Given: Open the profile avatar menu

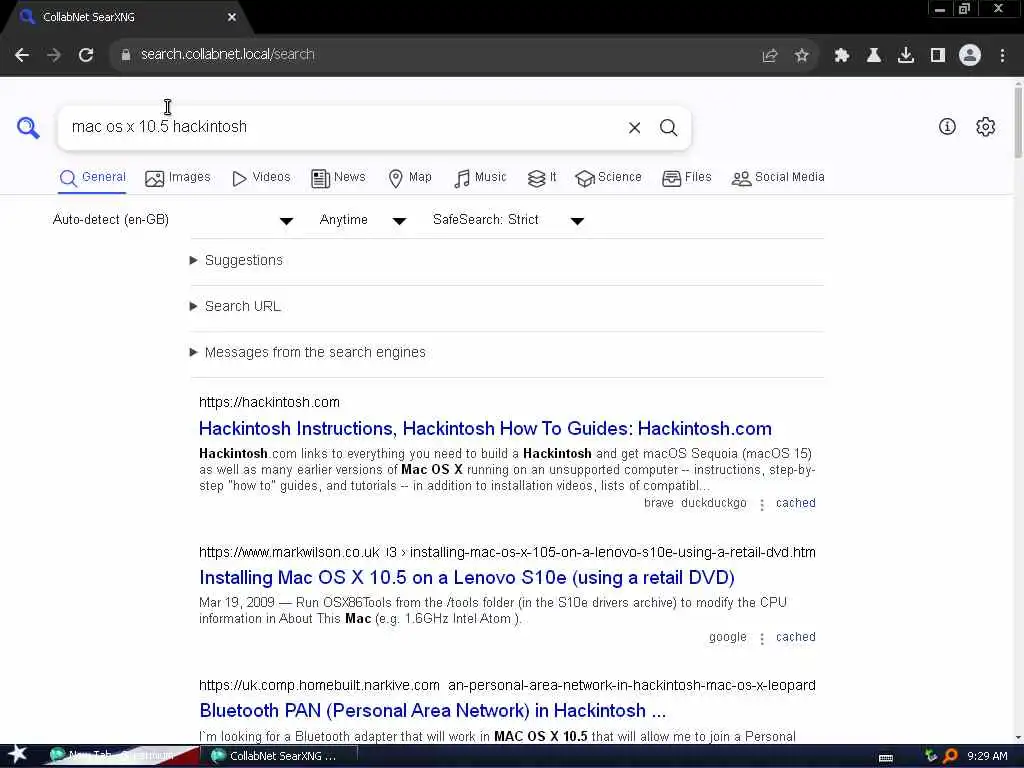Looking at the screenshot, I should [970, 55].
